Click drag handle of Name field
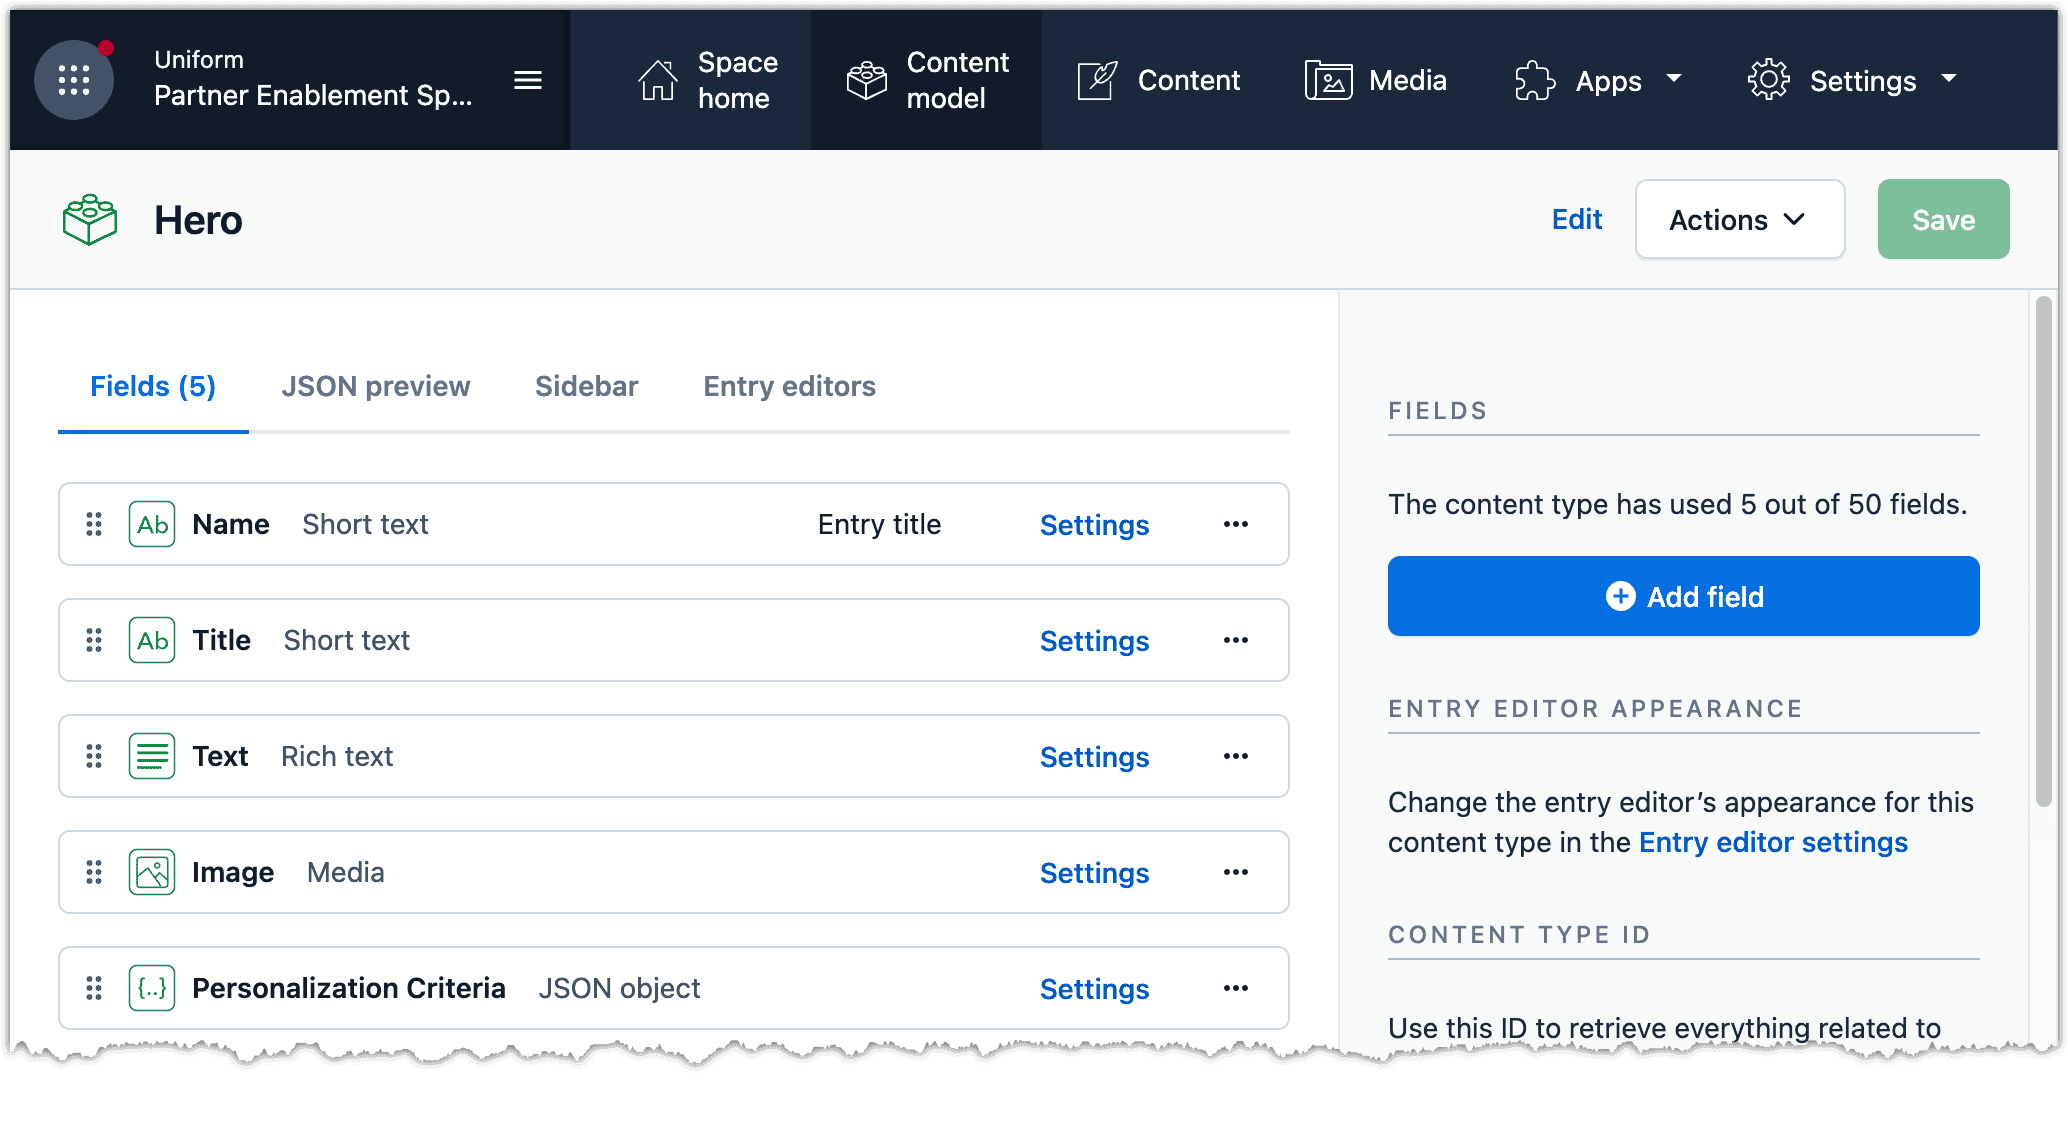This screenshot has width=2068, height=1122. [x=94, y=524]
